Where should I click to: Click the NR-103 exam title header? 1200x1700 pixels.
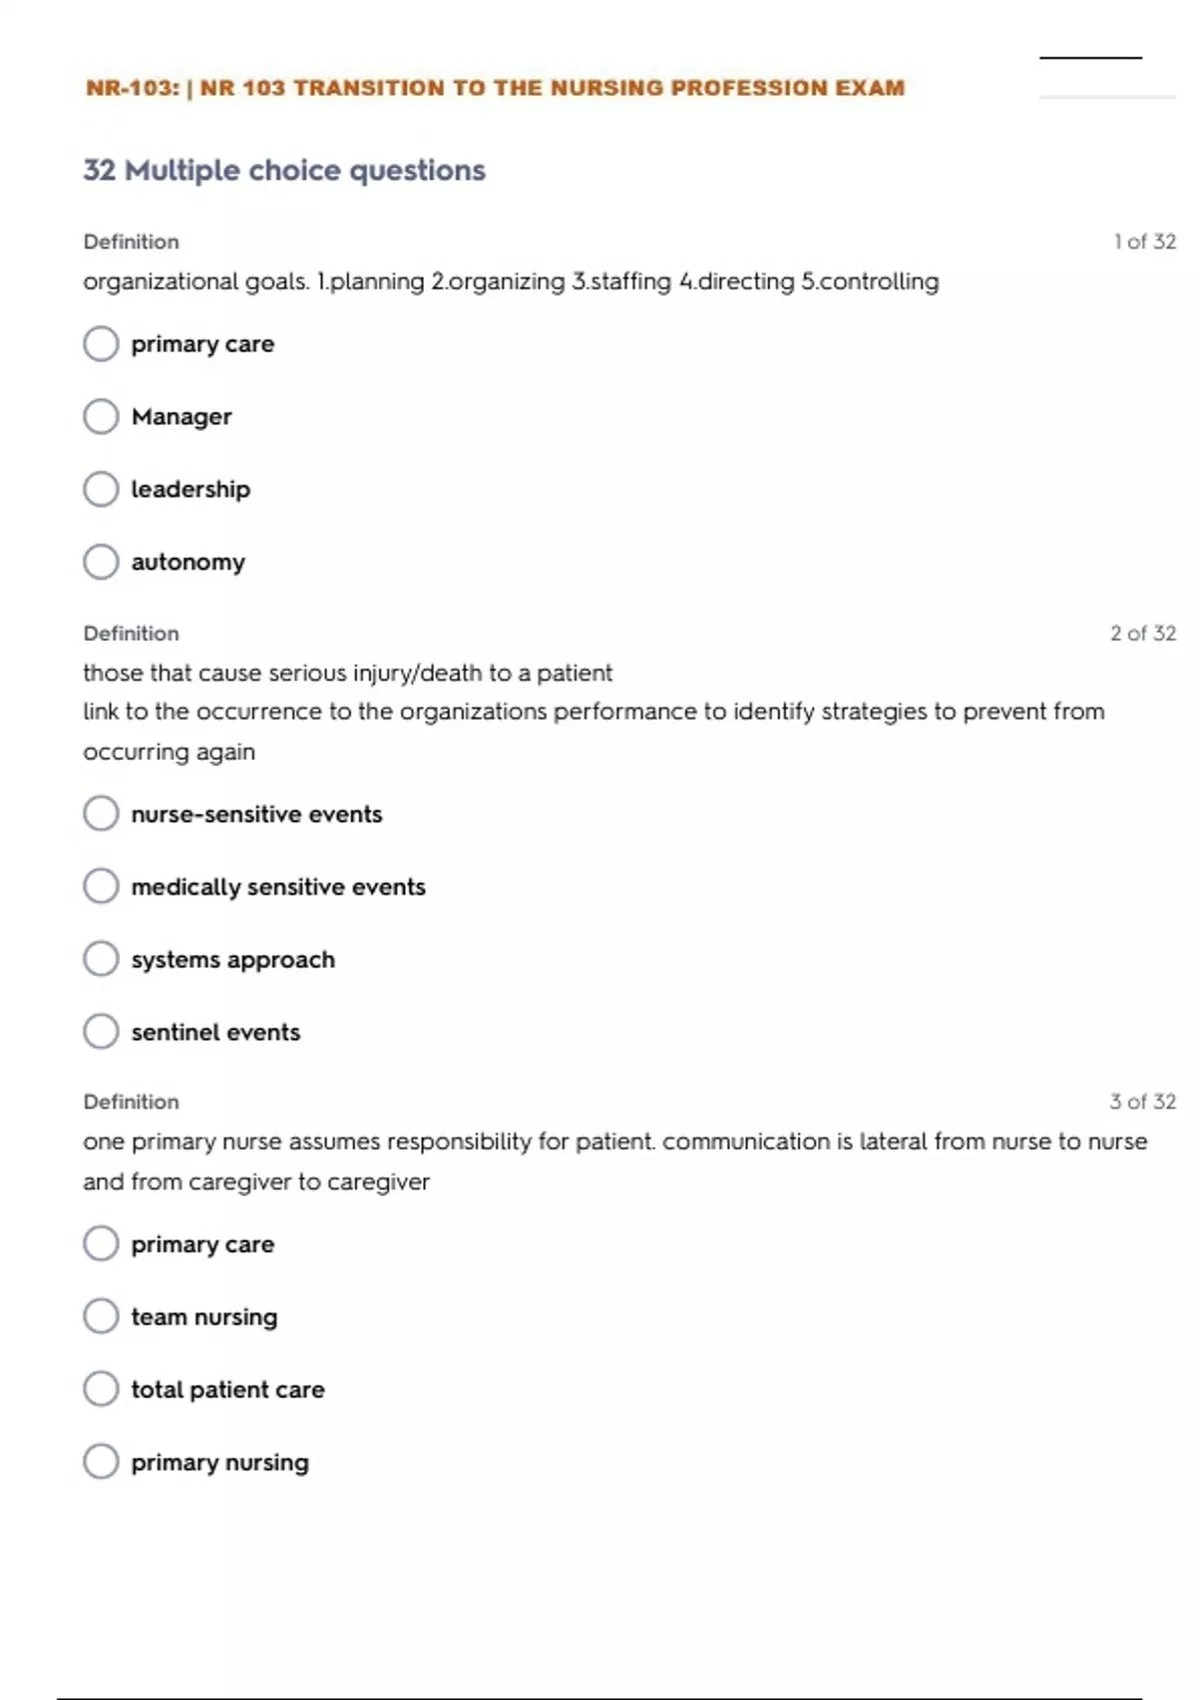click(495, 88)
